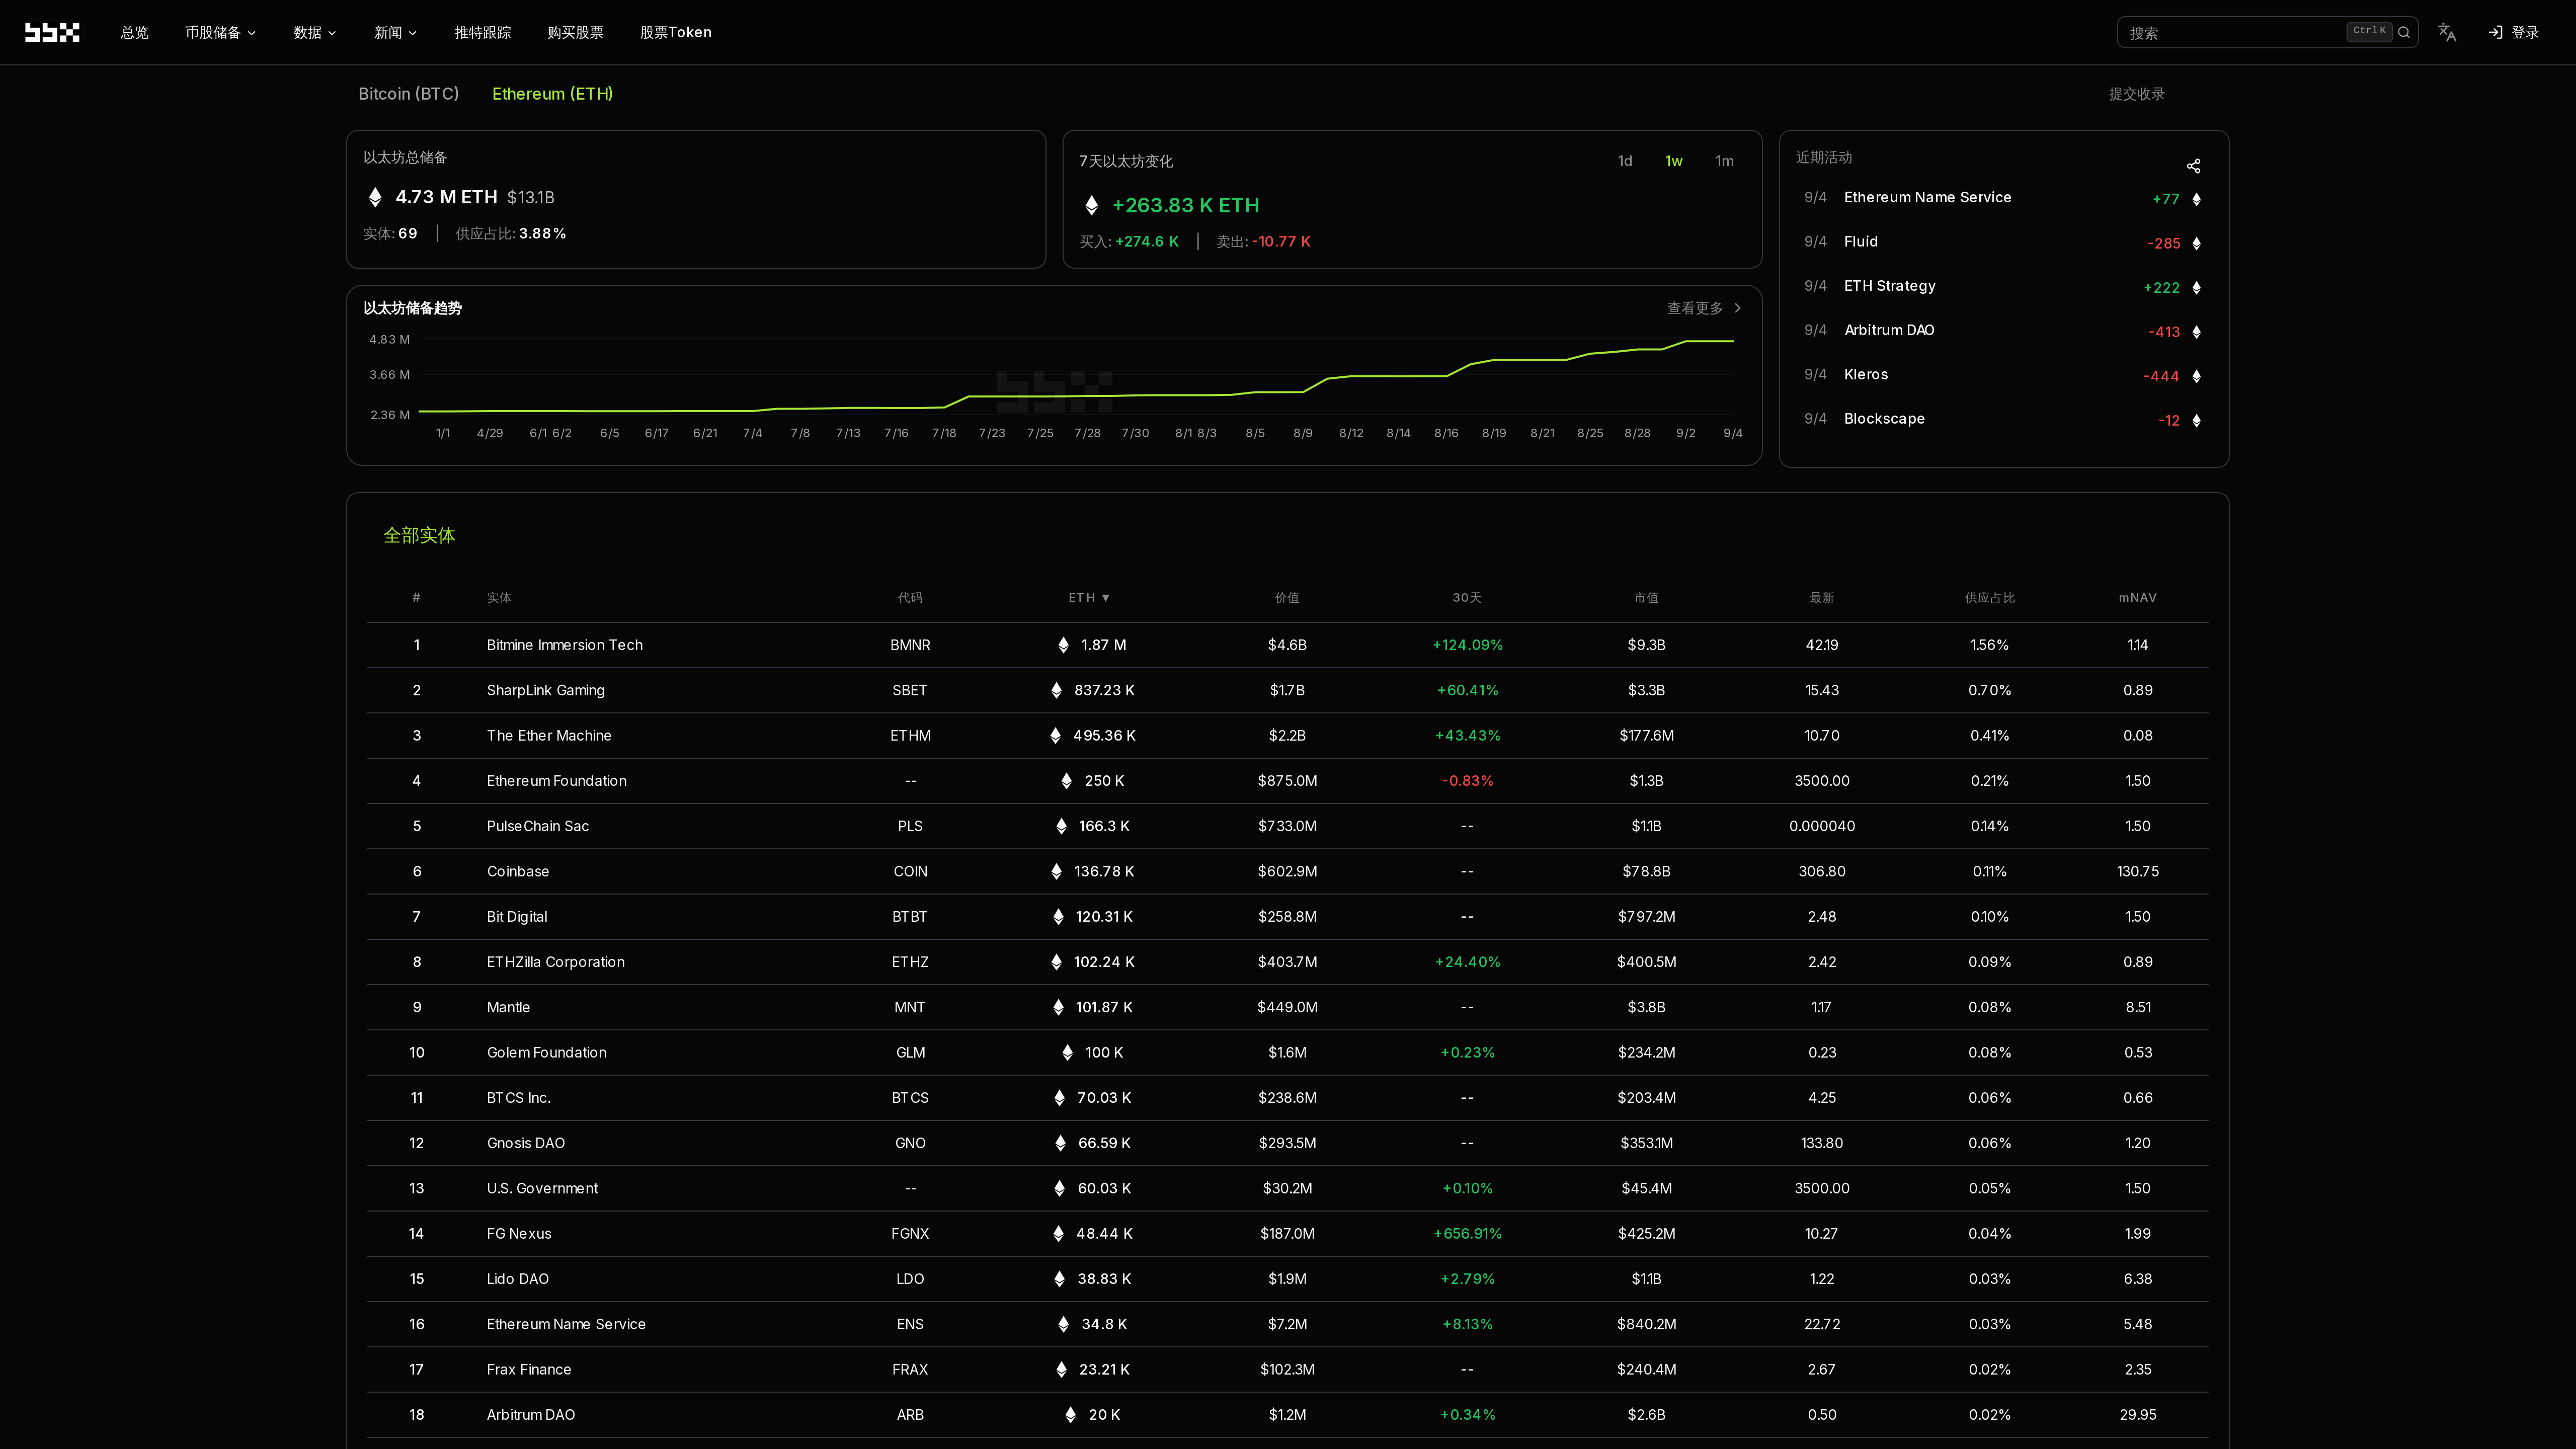This screenshot has height=1449, width=2576.
Task: Click ETH icon in Blockscape activity row
Action: tap(2197, 420)
